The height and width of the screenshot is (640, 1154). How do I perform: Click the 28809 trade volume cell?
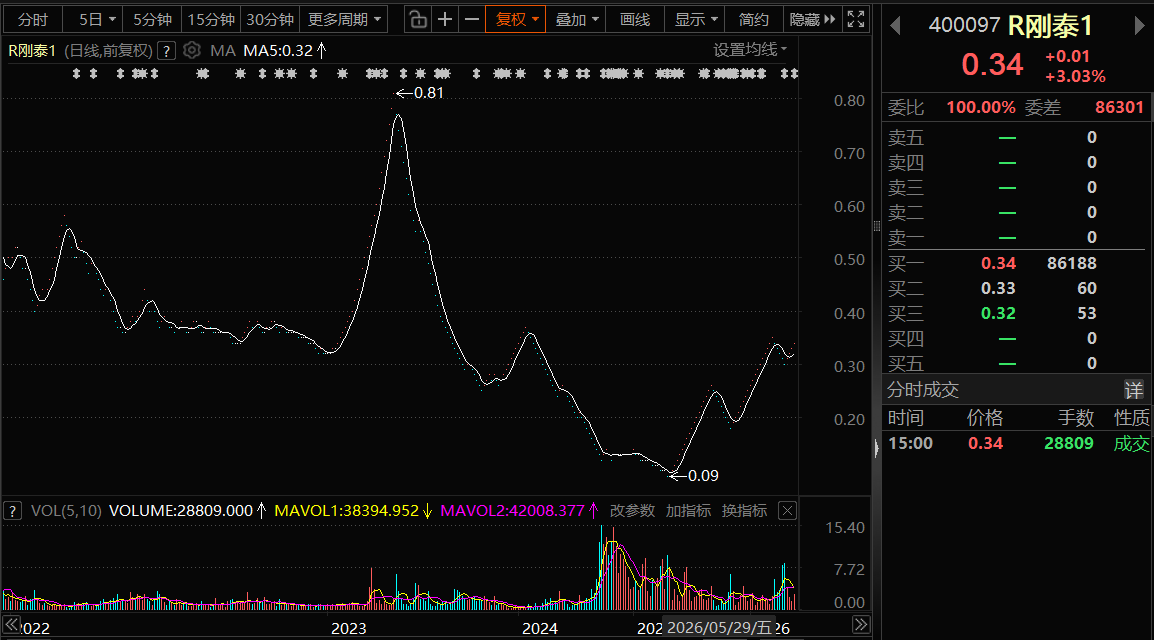[x=1069, y=444]
